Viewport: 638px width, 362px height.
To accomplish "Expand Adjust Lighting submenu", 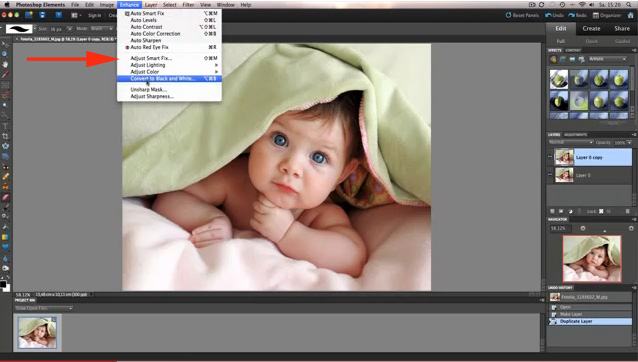I will click(169, 65).
